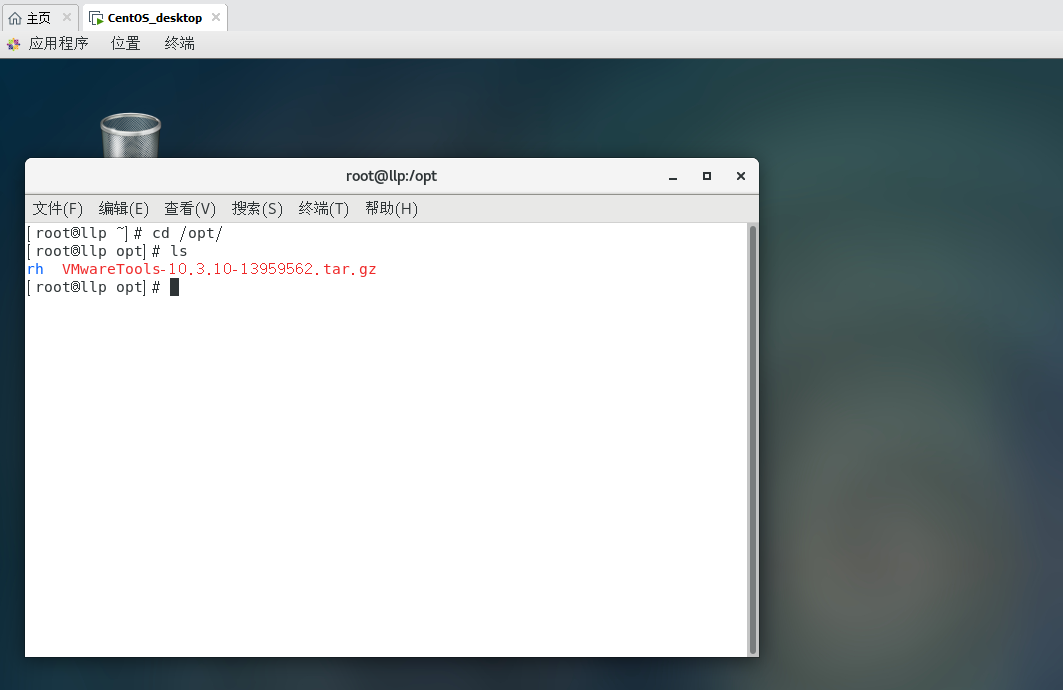
Task: Open the 帮助(H) menu in terminal
Action: point(391,209)
